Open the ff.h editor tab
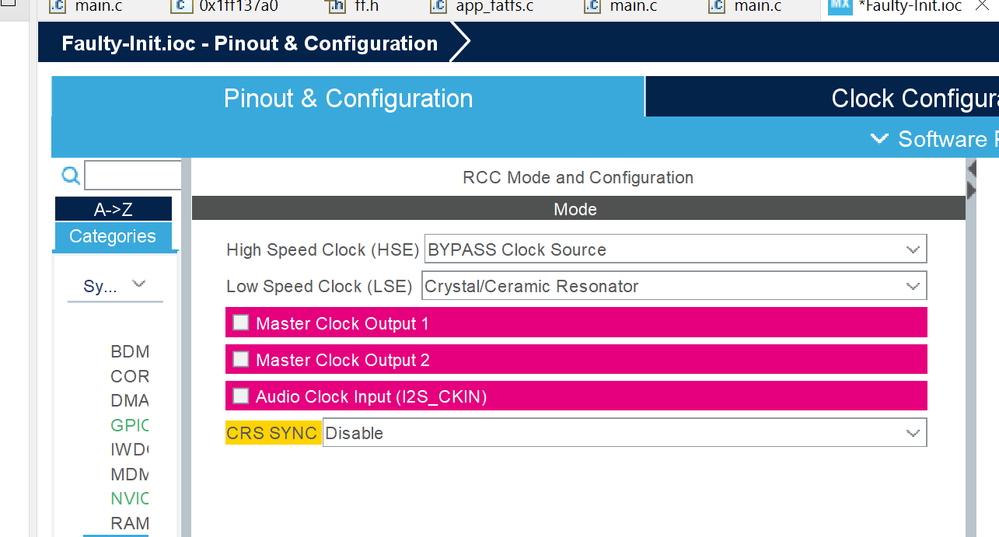Image resolution: width=999 pixels, height=537 pixels. click(x=352, y=7)
